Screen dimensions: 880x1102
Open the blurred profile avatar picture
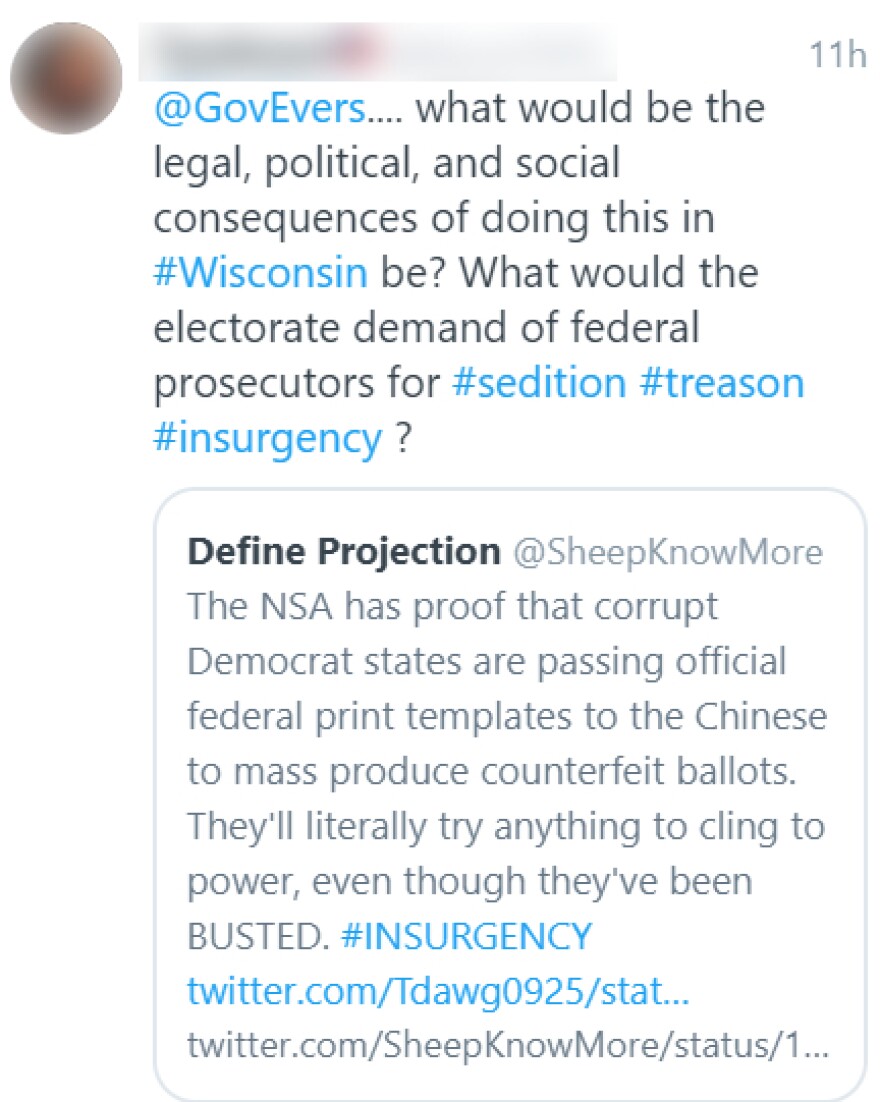point(65,78)
